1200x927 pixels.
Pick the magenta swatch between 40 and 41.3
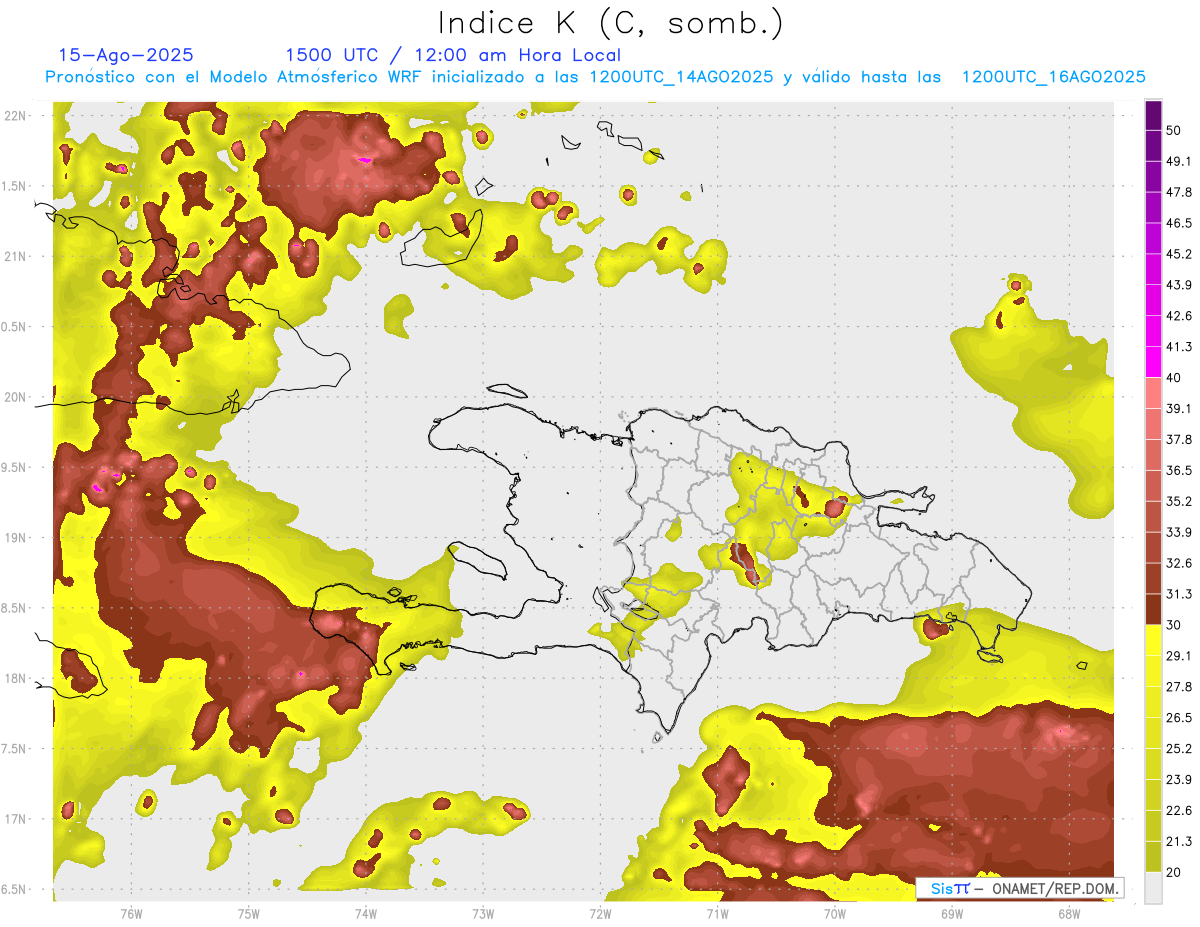(x=1153, y=362)
